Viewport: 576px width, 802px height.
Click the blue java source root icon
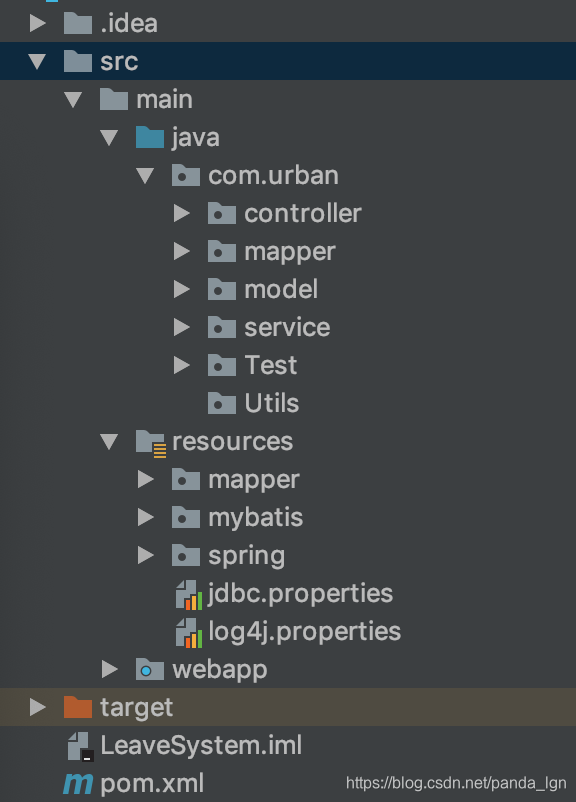150,138
